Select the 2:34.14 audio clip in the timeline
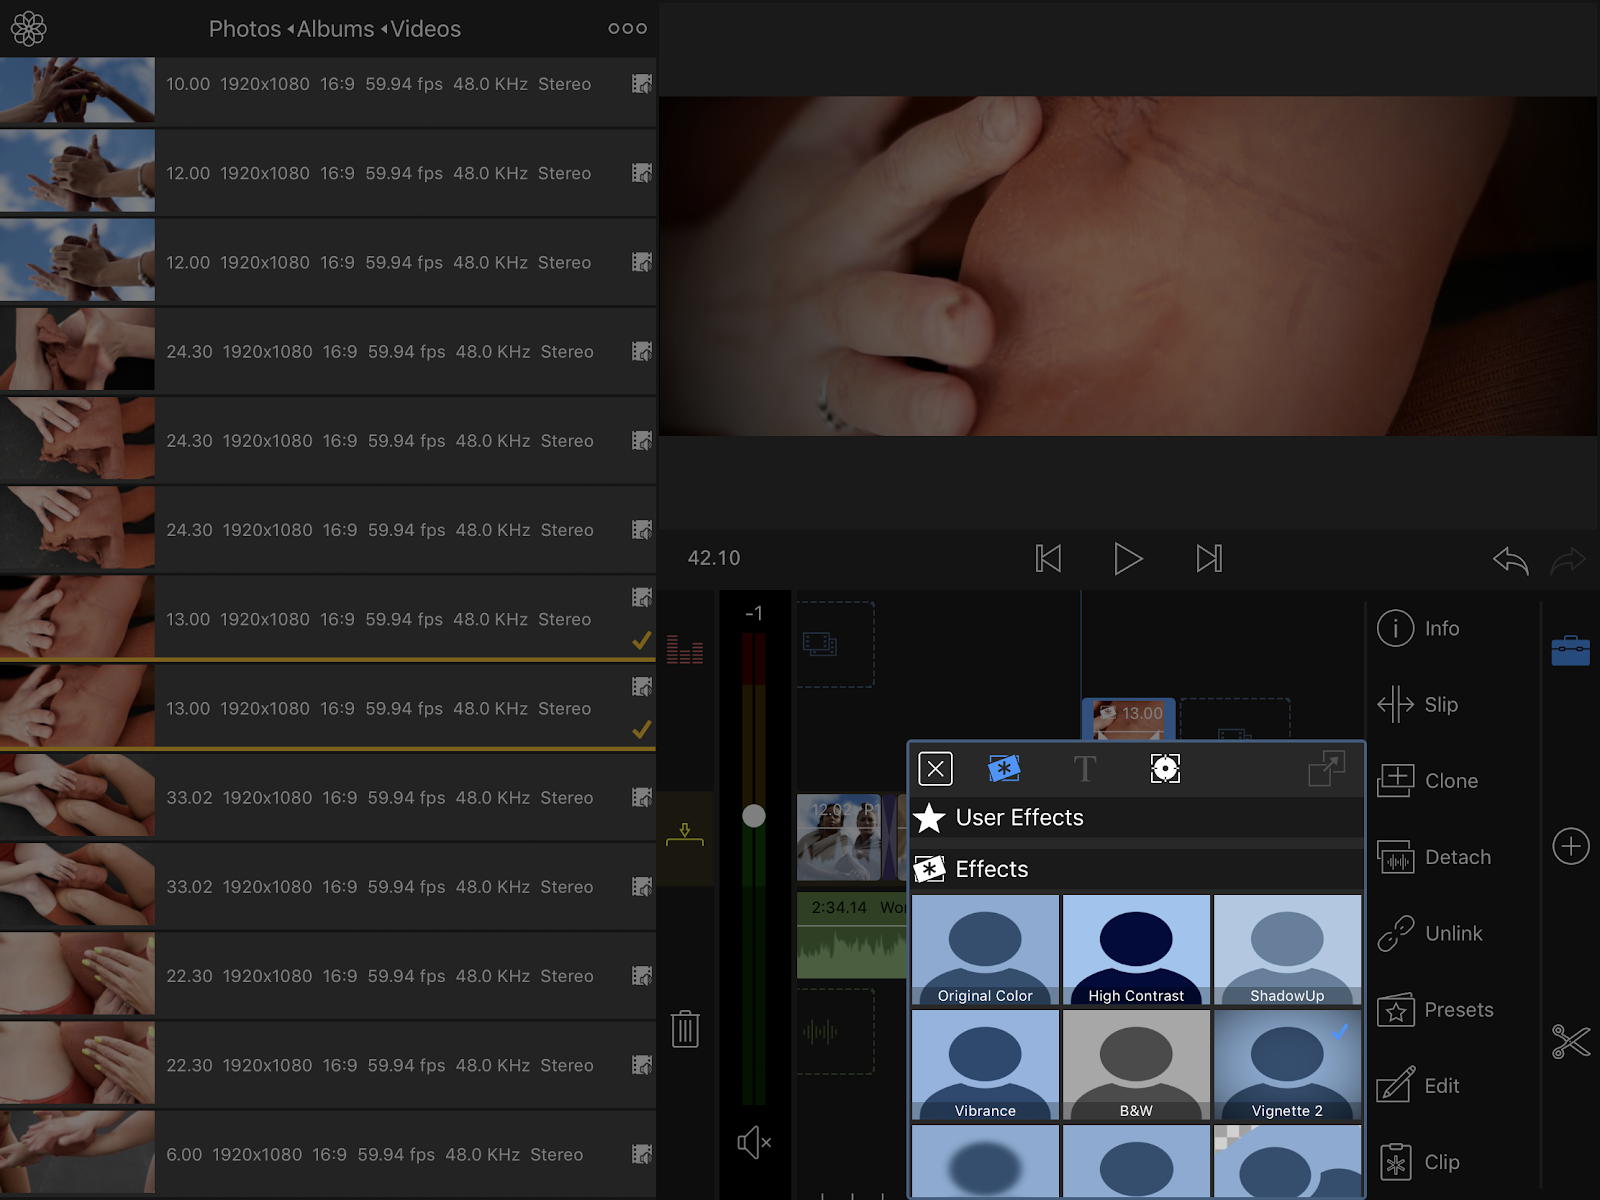Viewport: 1600px width, 1200px height. 852,935
